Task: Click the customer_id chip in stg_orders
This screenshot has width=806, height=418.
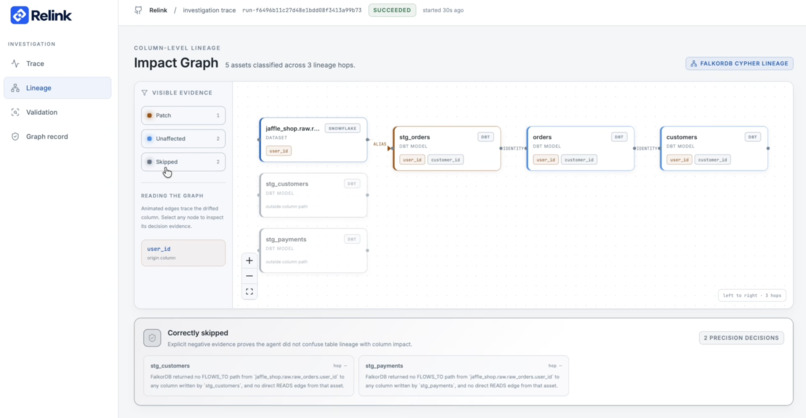Action: [x=445, y=159]
